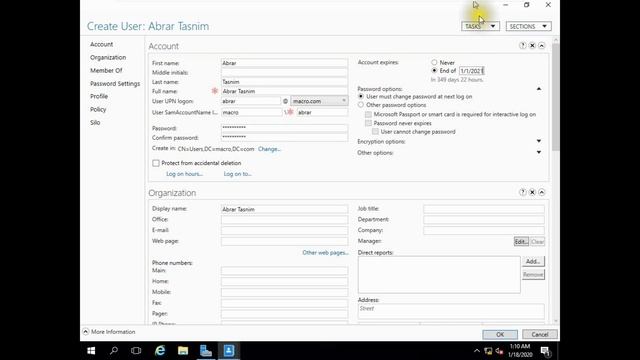Viewport: 640px width, 360px height.
Task: Open the Log on to... link
Action: tap(238, 174)
